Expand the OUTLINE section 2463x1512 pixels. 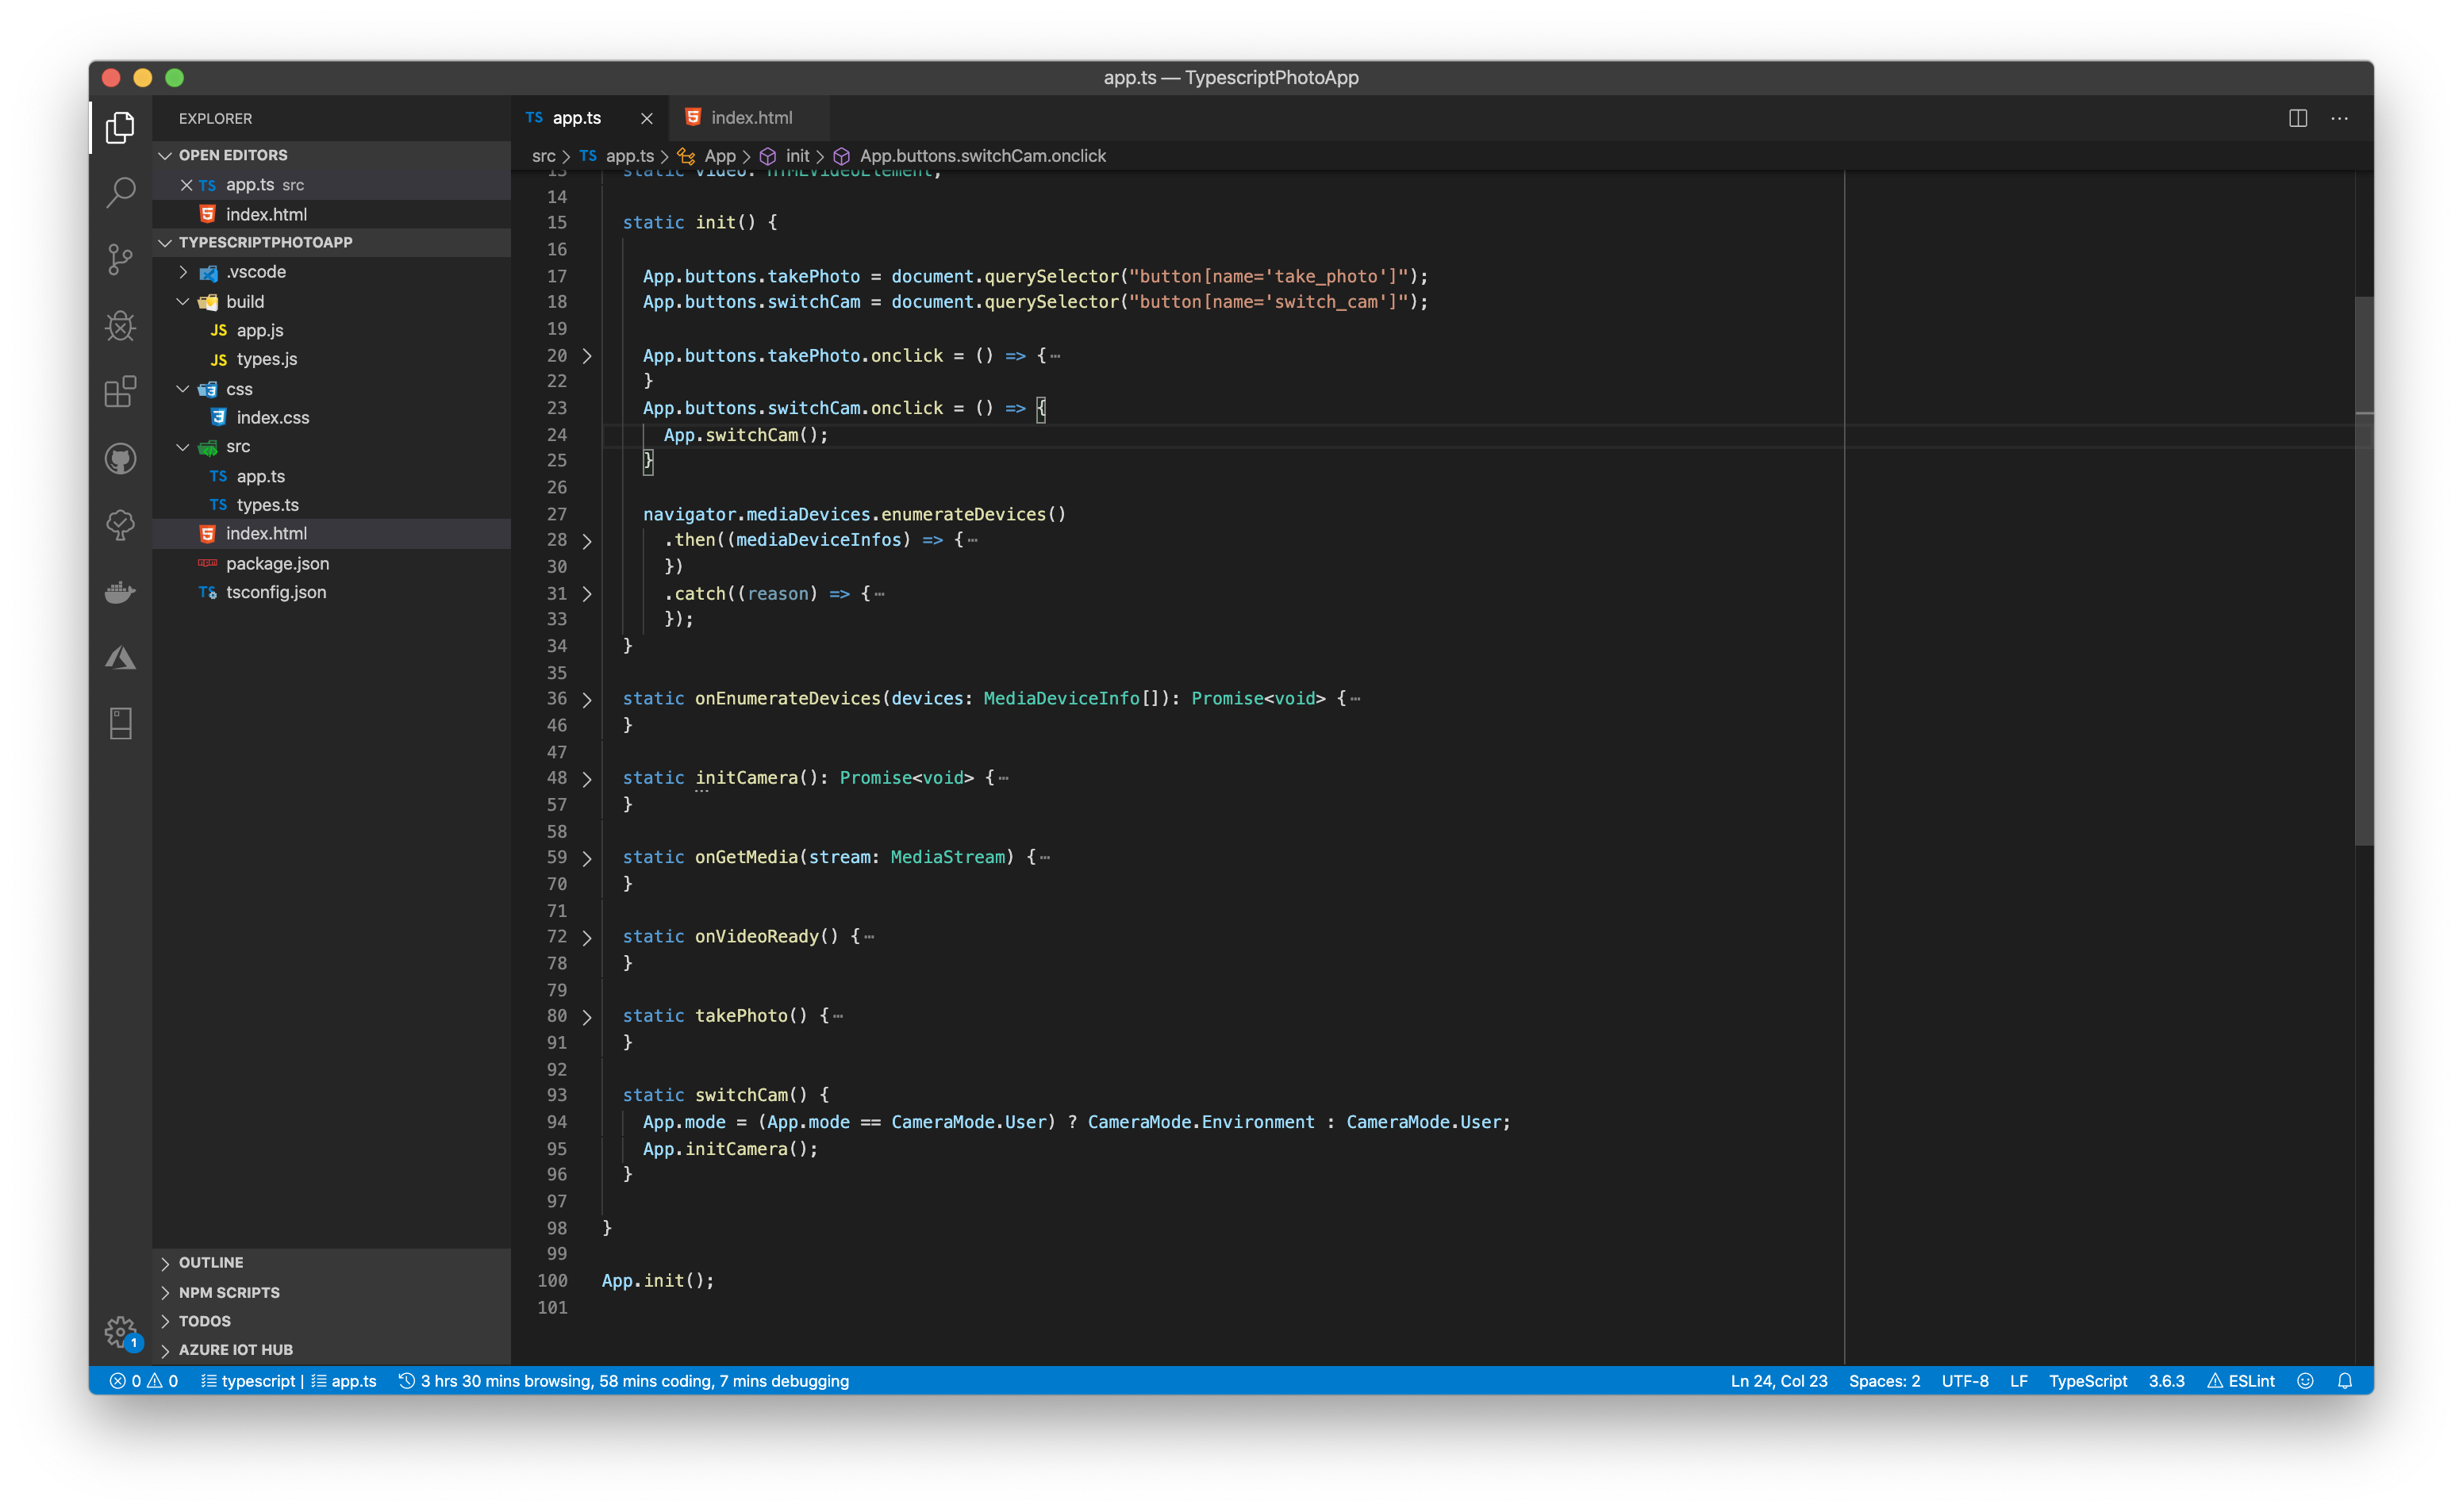[x=210, y=1263]
